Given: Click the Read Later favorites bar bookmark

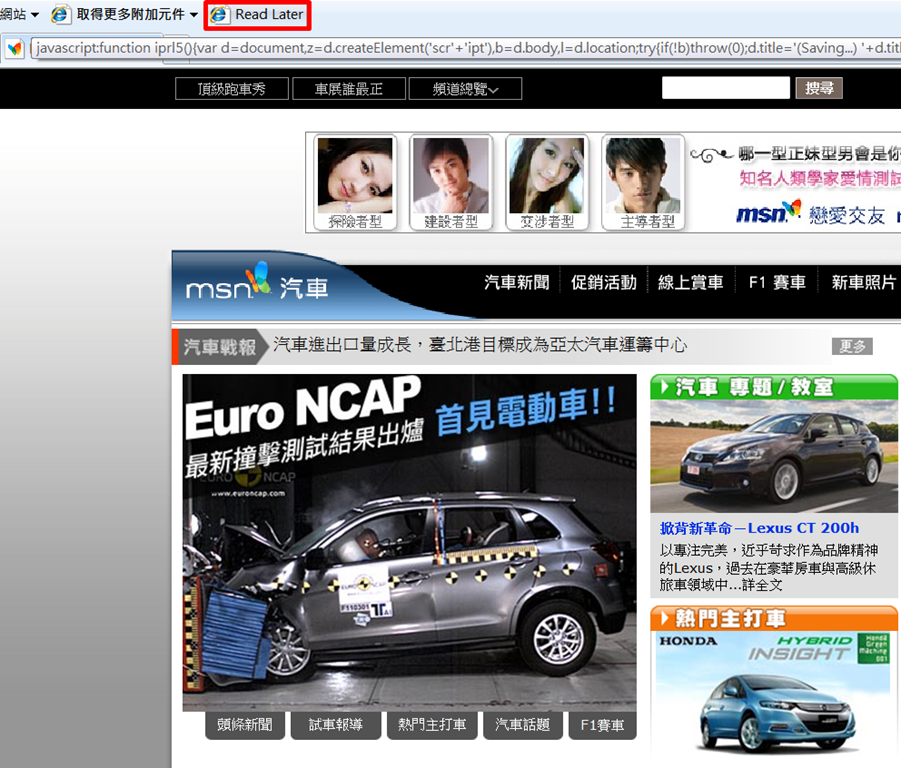Looking at the screenshot, I should pos(257,15).
